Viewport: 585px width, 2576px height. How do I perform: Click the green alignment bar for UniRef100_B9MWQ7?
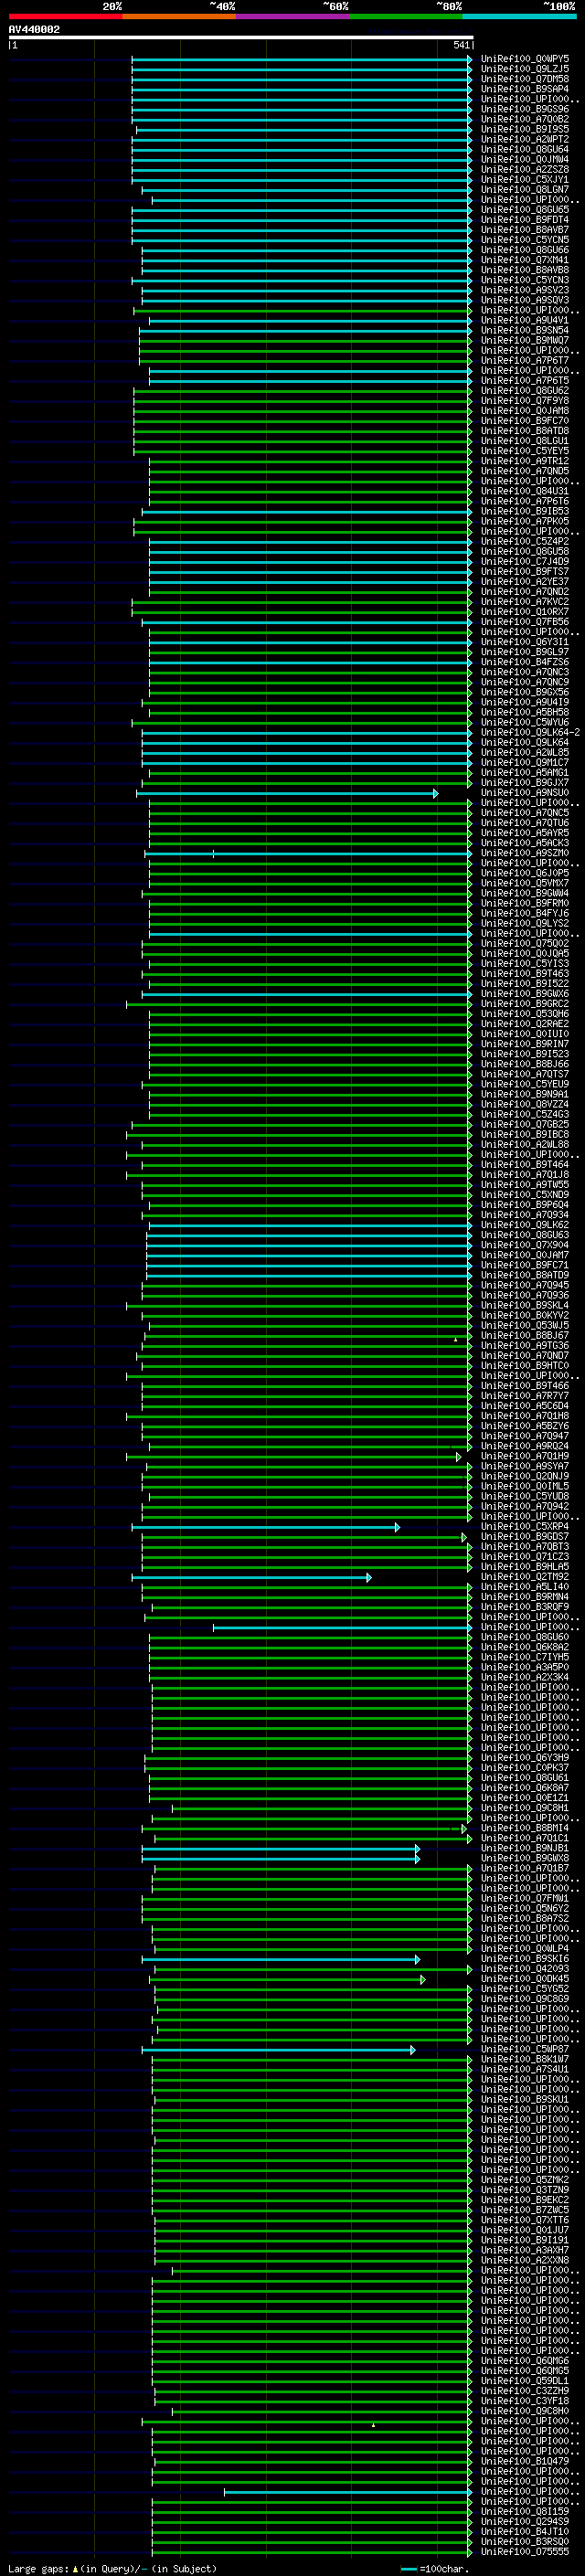(305, 341)
